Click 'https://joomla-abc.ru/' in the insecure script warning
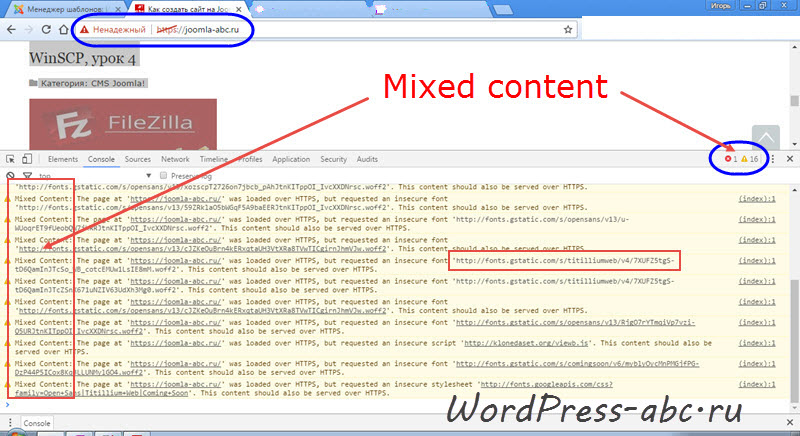 pyautogui.click(x=176, y=343)
